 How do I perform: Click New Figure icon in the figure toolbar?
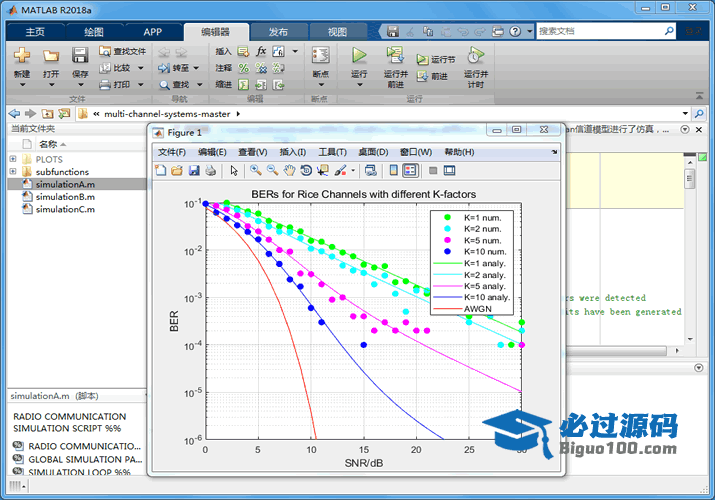pyautogui.click(x=161, y=170)
